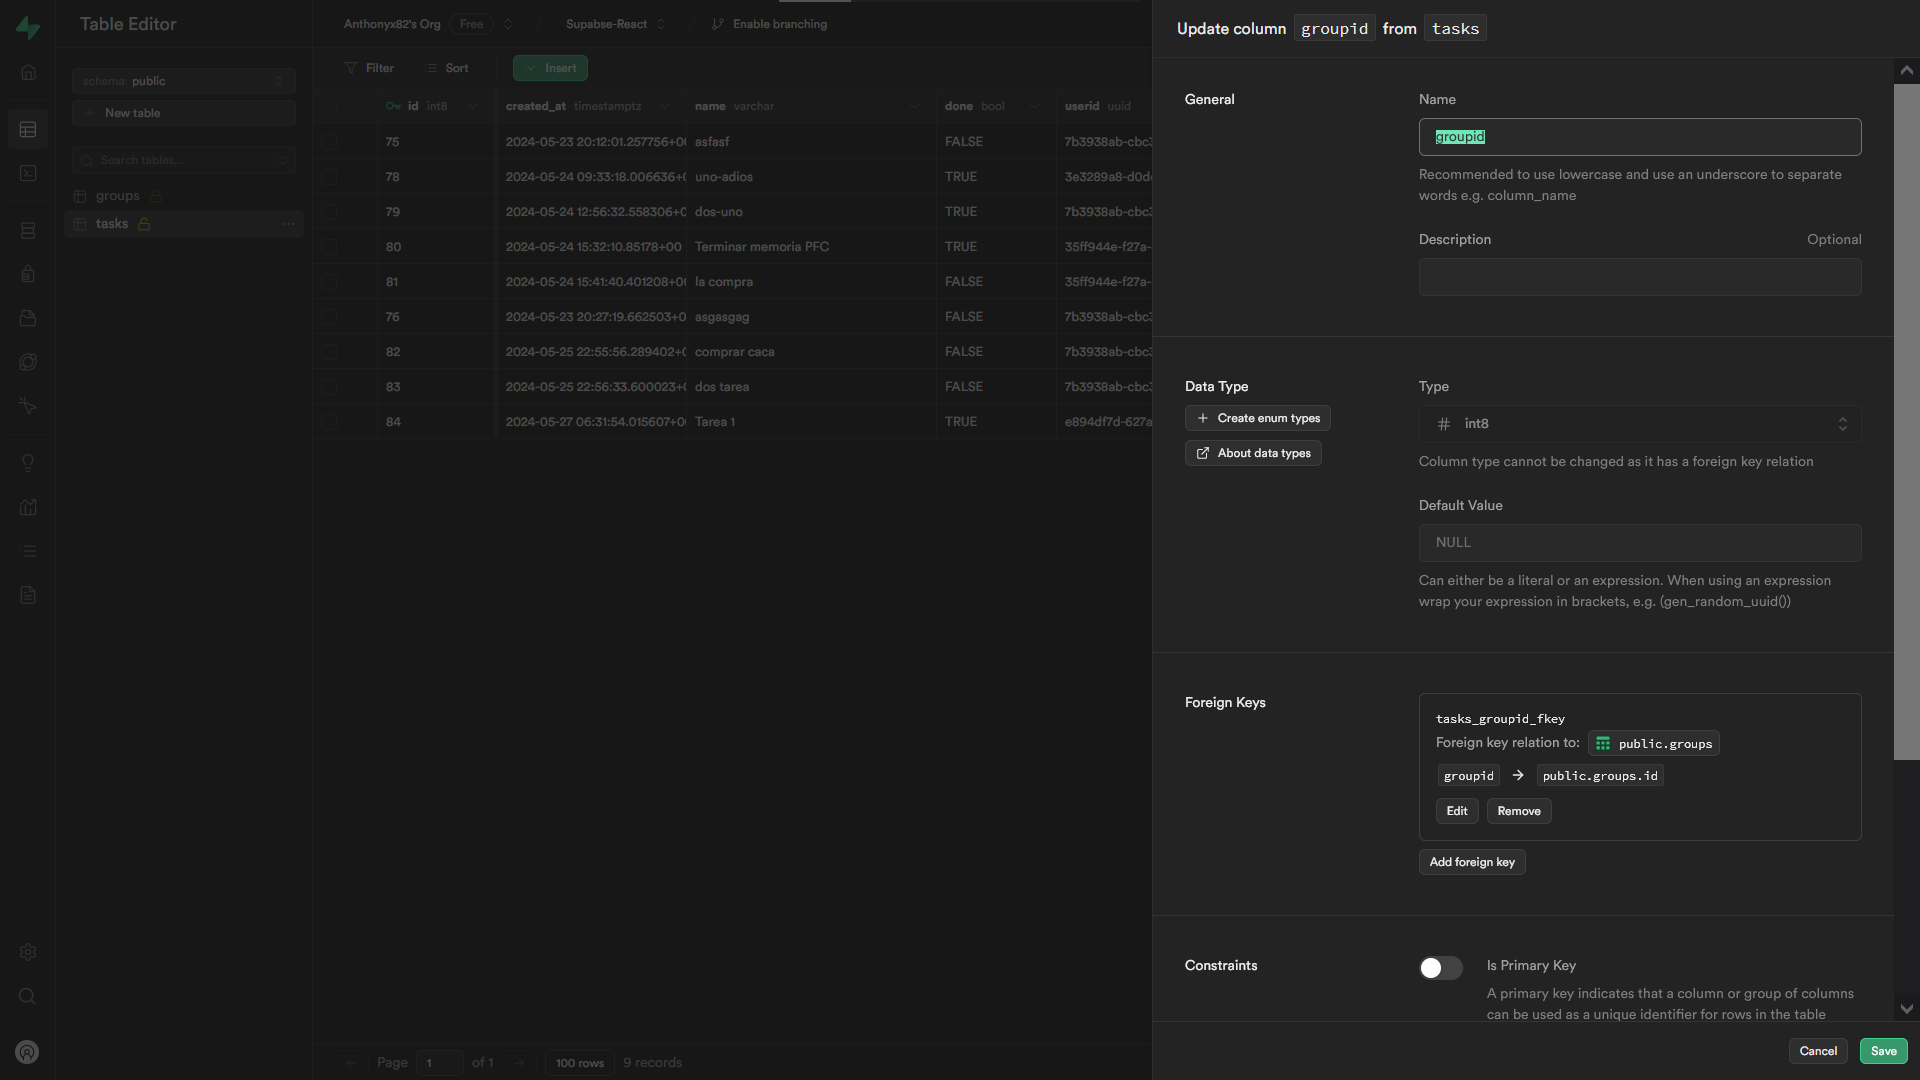The height and width of the screenshot is (1080, 1920).
Task: Toggle the Is Primary Key switch
Action: (x=1440, y=968)
